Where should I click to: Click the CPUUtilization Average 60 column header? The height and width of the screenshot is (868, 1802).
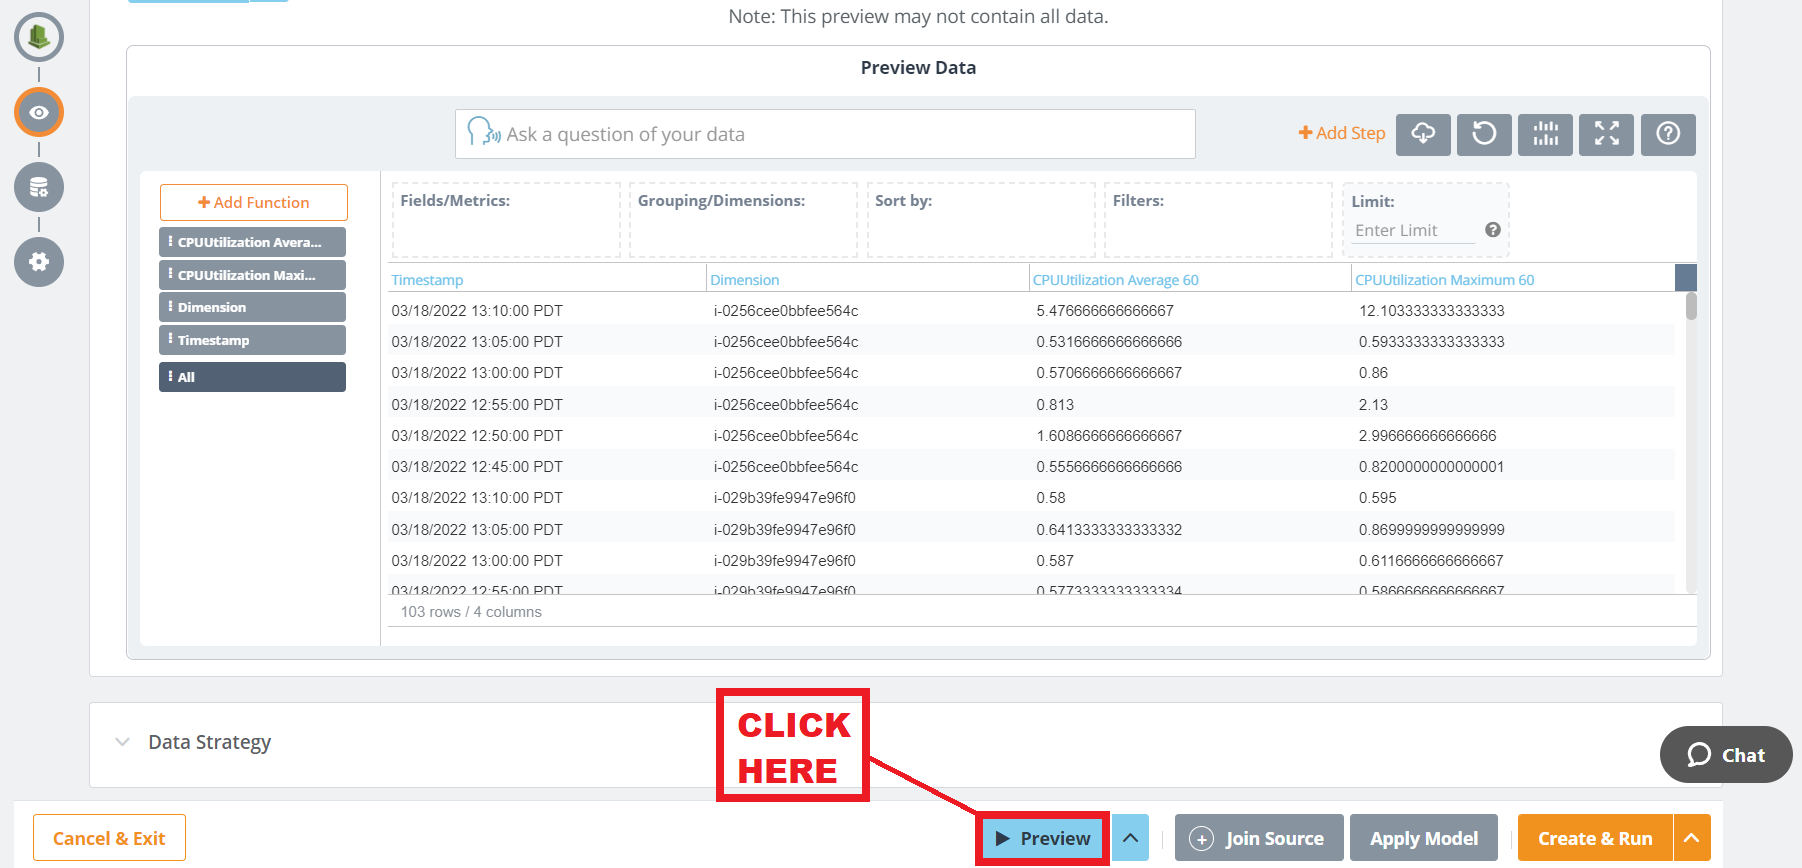coord(1115,280)
